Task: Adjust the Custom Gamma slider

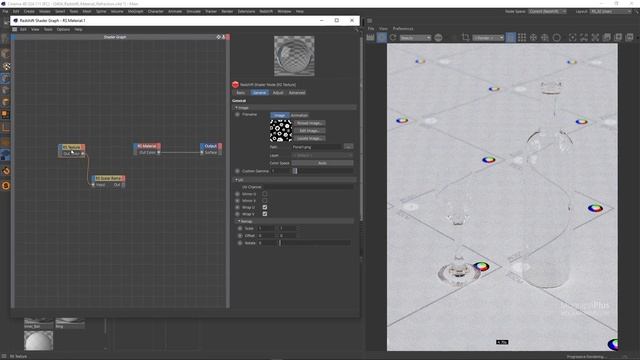Action: [323, 171]
